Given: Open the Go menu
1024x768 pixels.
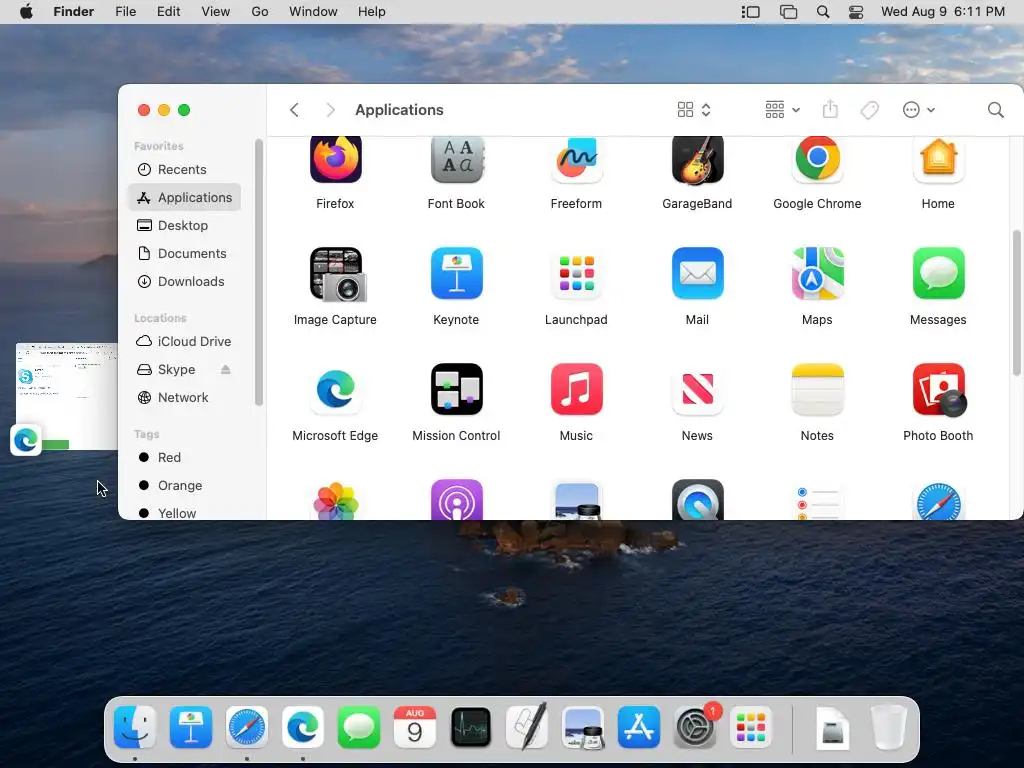Looking at the screenshot, I should pos(260,12).
